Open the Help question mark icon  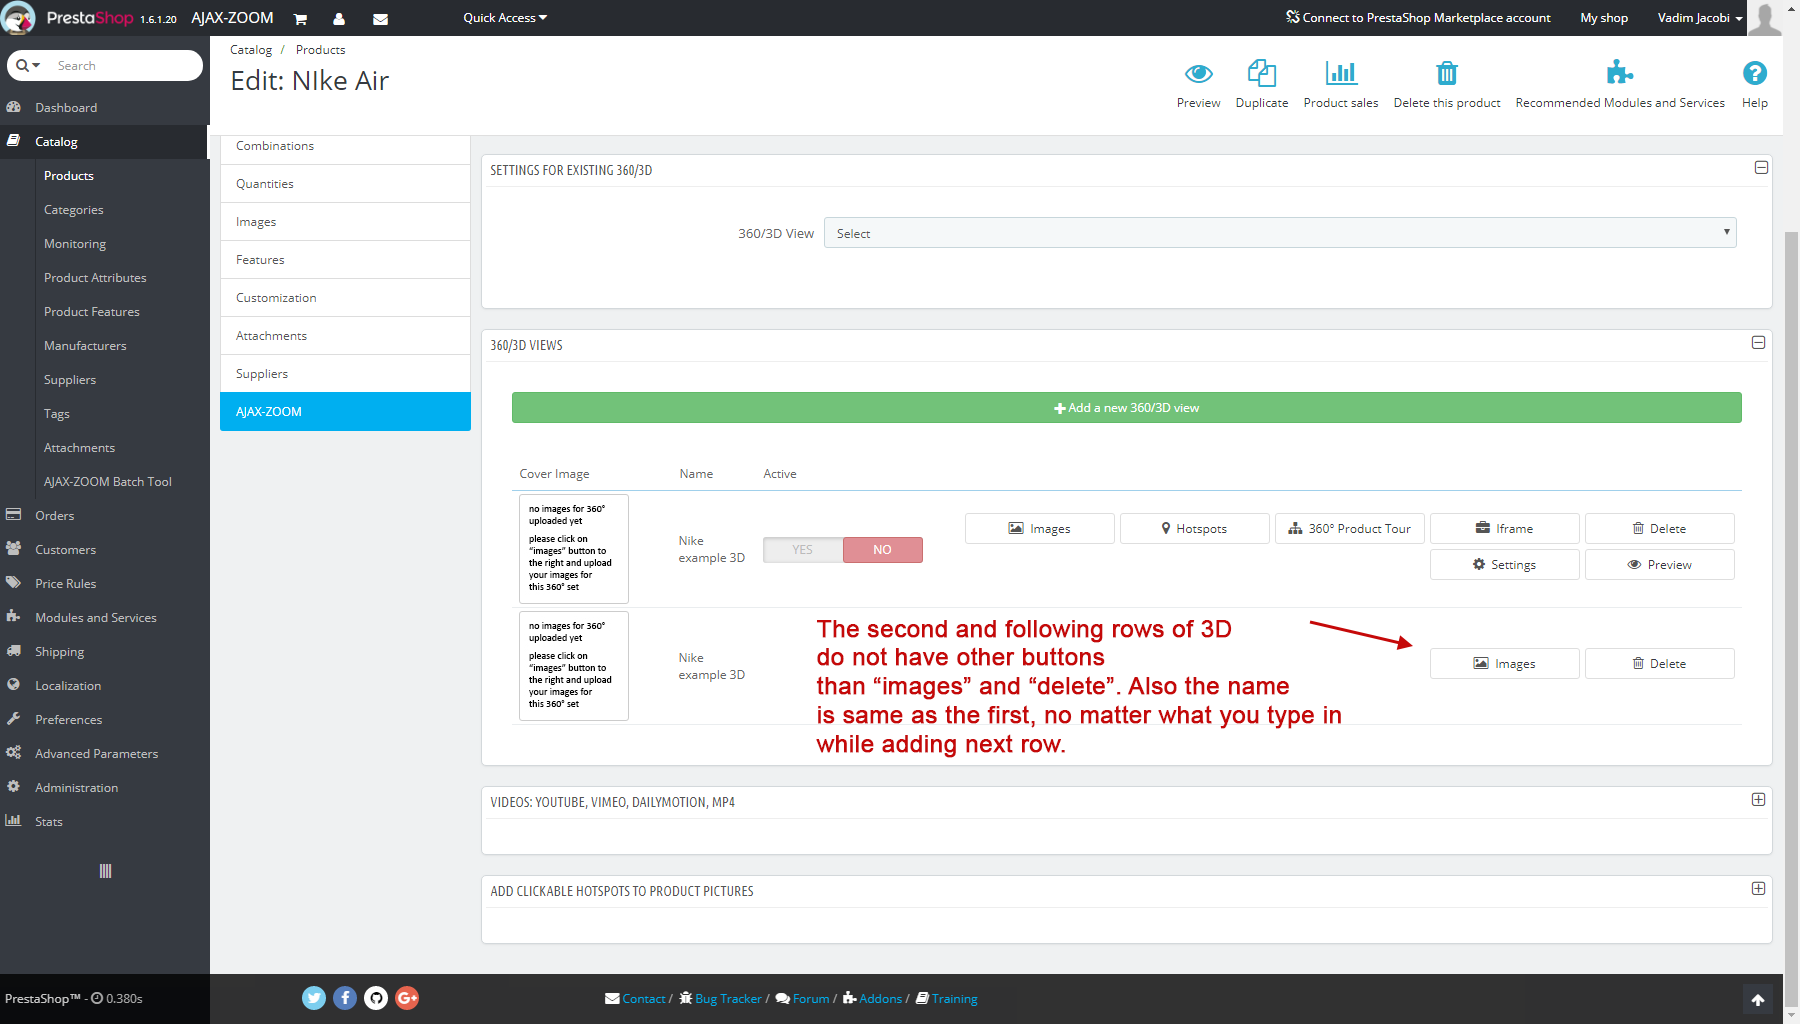[x=1754, y=73]
